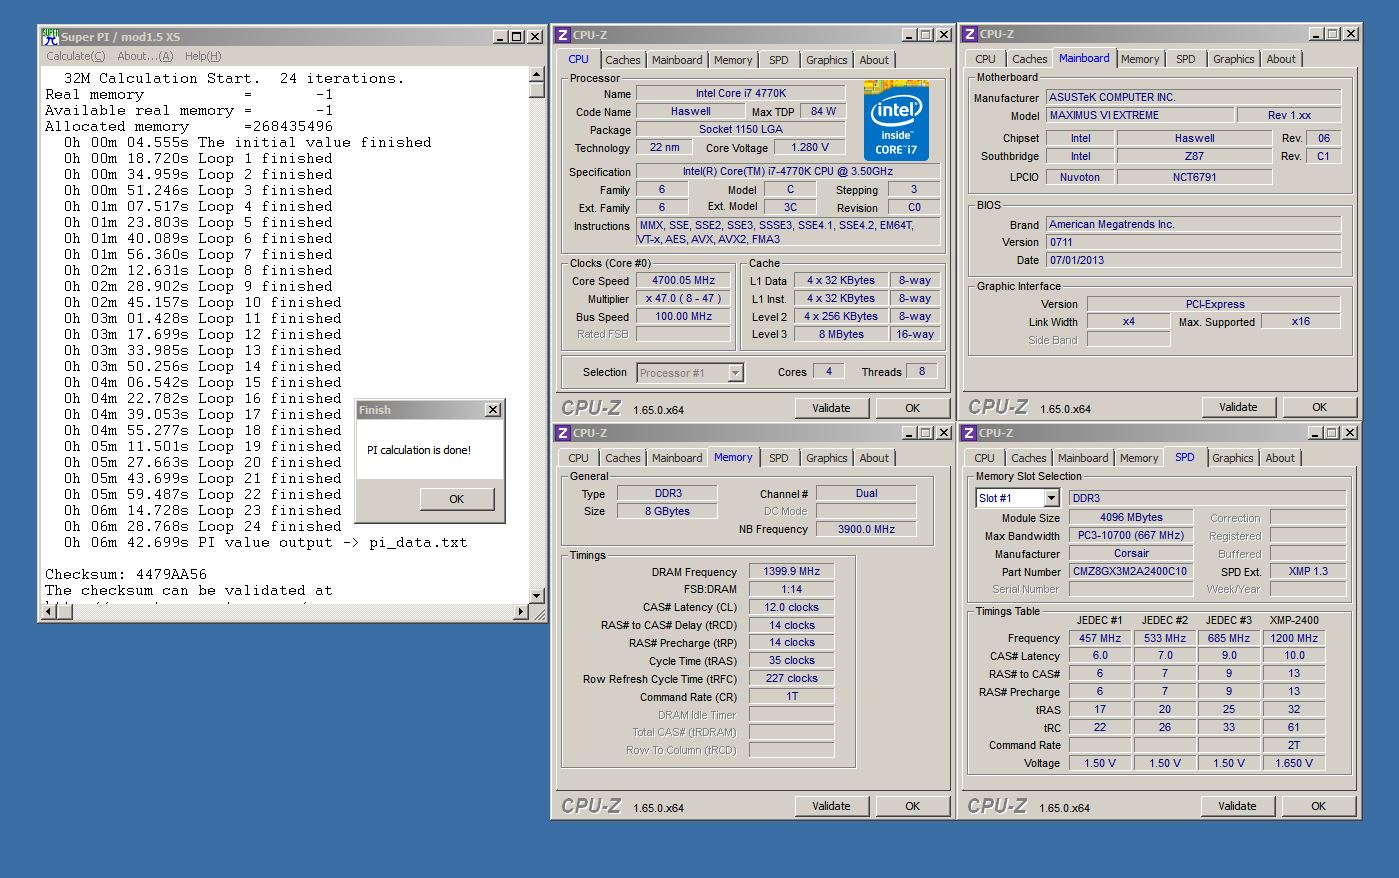Viewport: 1399px width, 878px height.
Task: Switch to SPD tab in top-left CPU-Z window
Action: 779,60
